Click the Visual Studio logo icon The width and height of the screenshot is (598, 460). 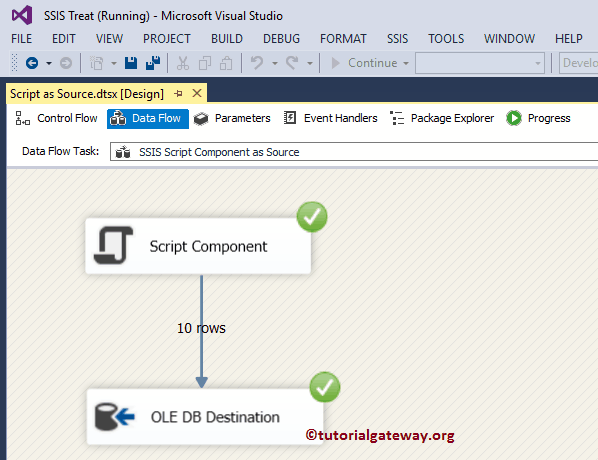coord(22,15)
